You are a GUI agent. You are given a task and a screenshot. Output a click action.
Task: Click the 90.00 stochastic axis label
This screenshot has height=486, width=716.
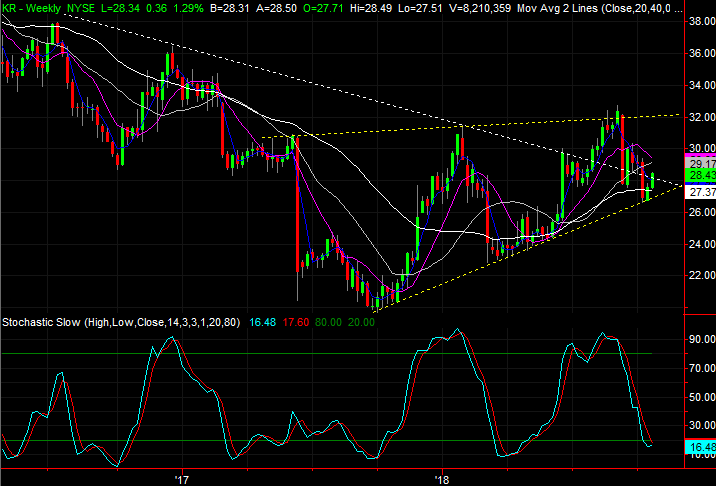700,340
